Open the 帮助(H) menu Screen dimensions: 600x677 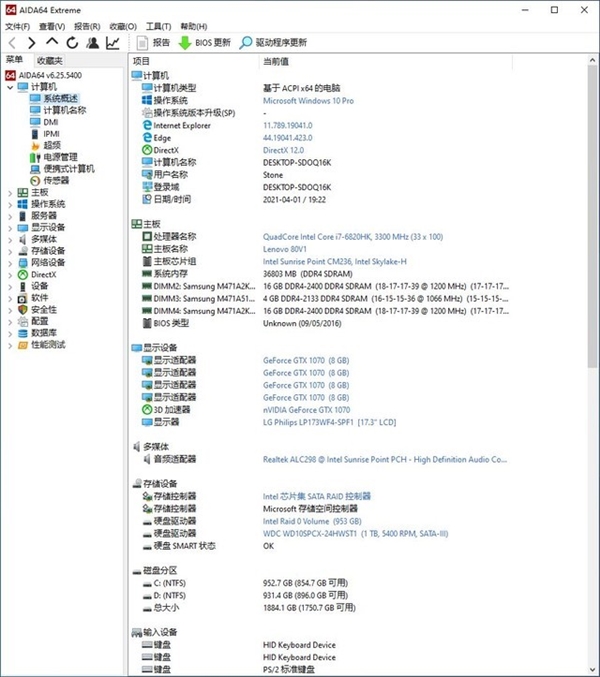coord(194,27)
